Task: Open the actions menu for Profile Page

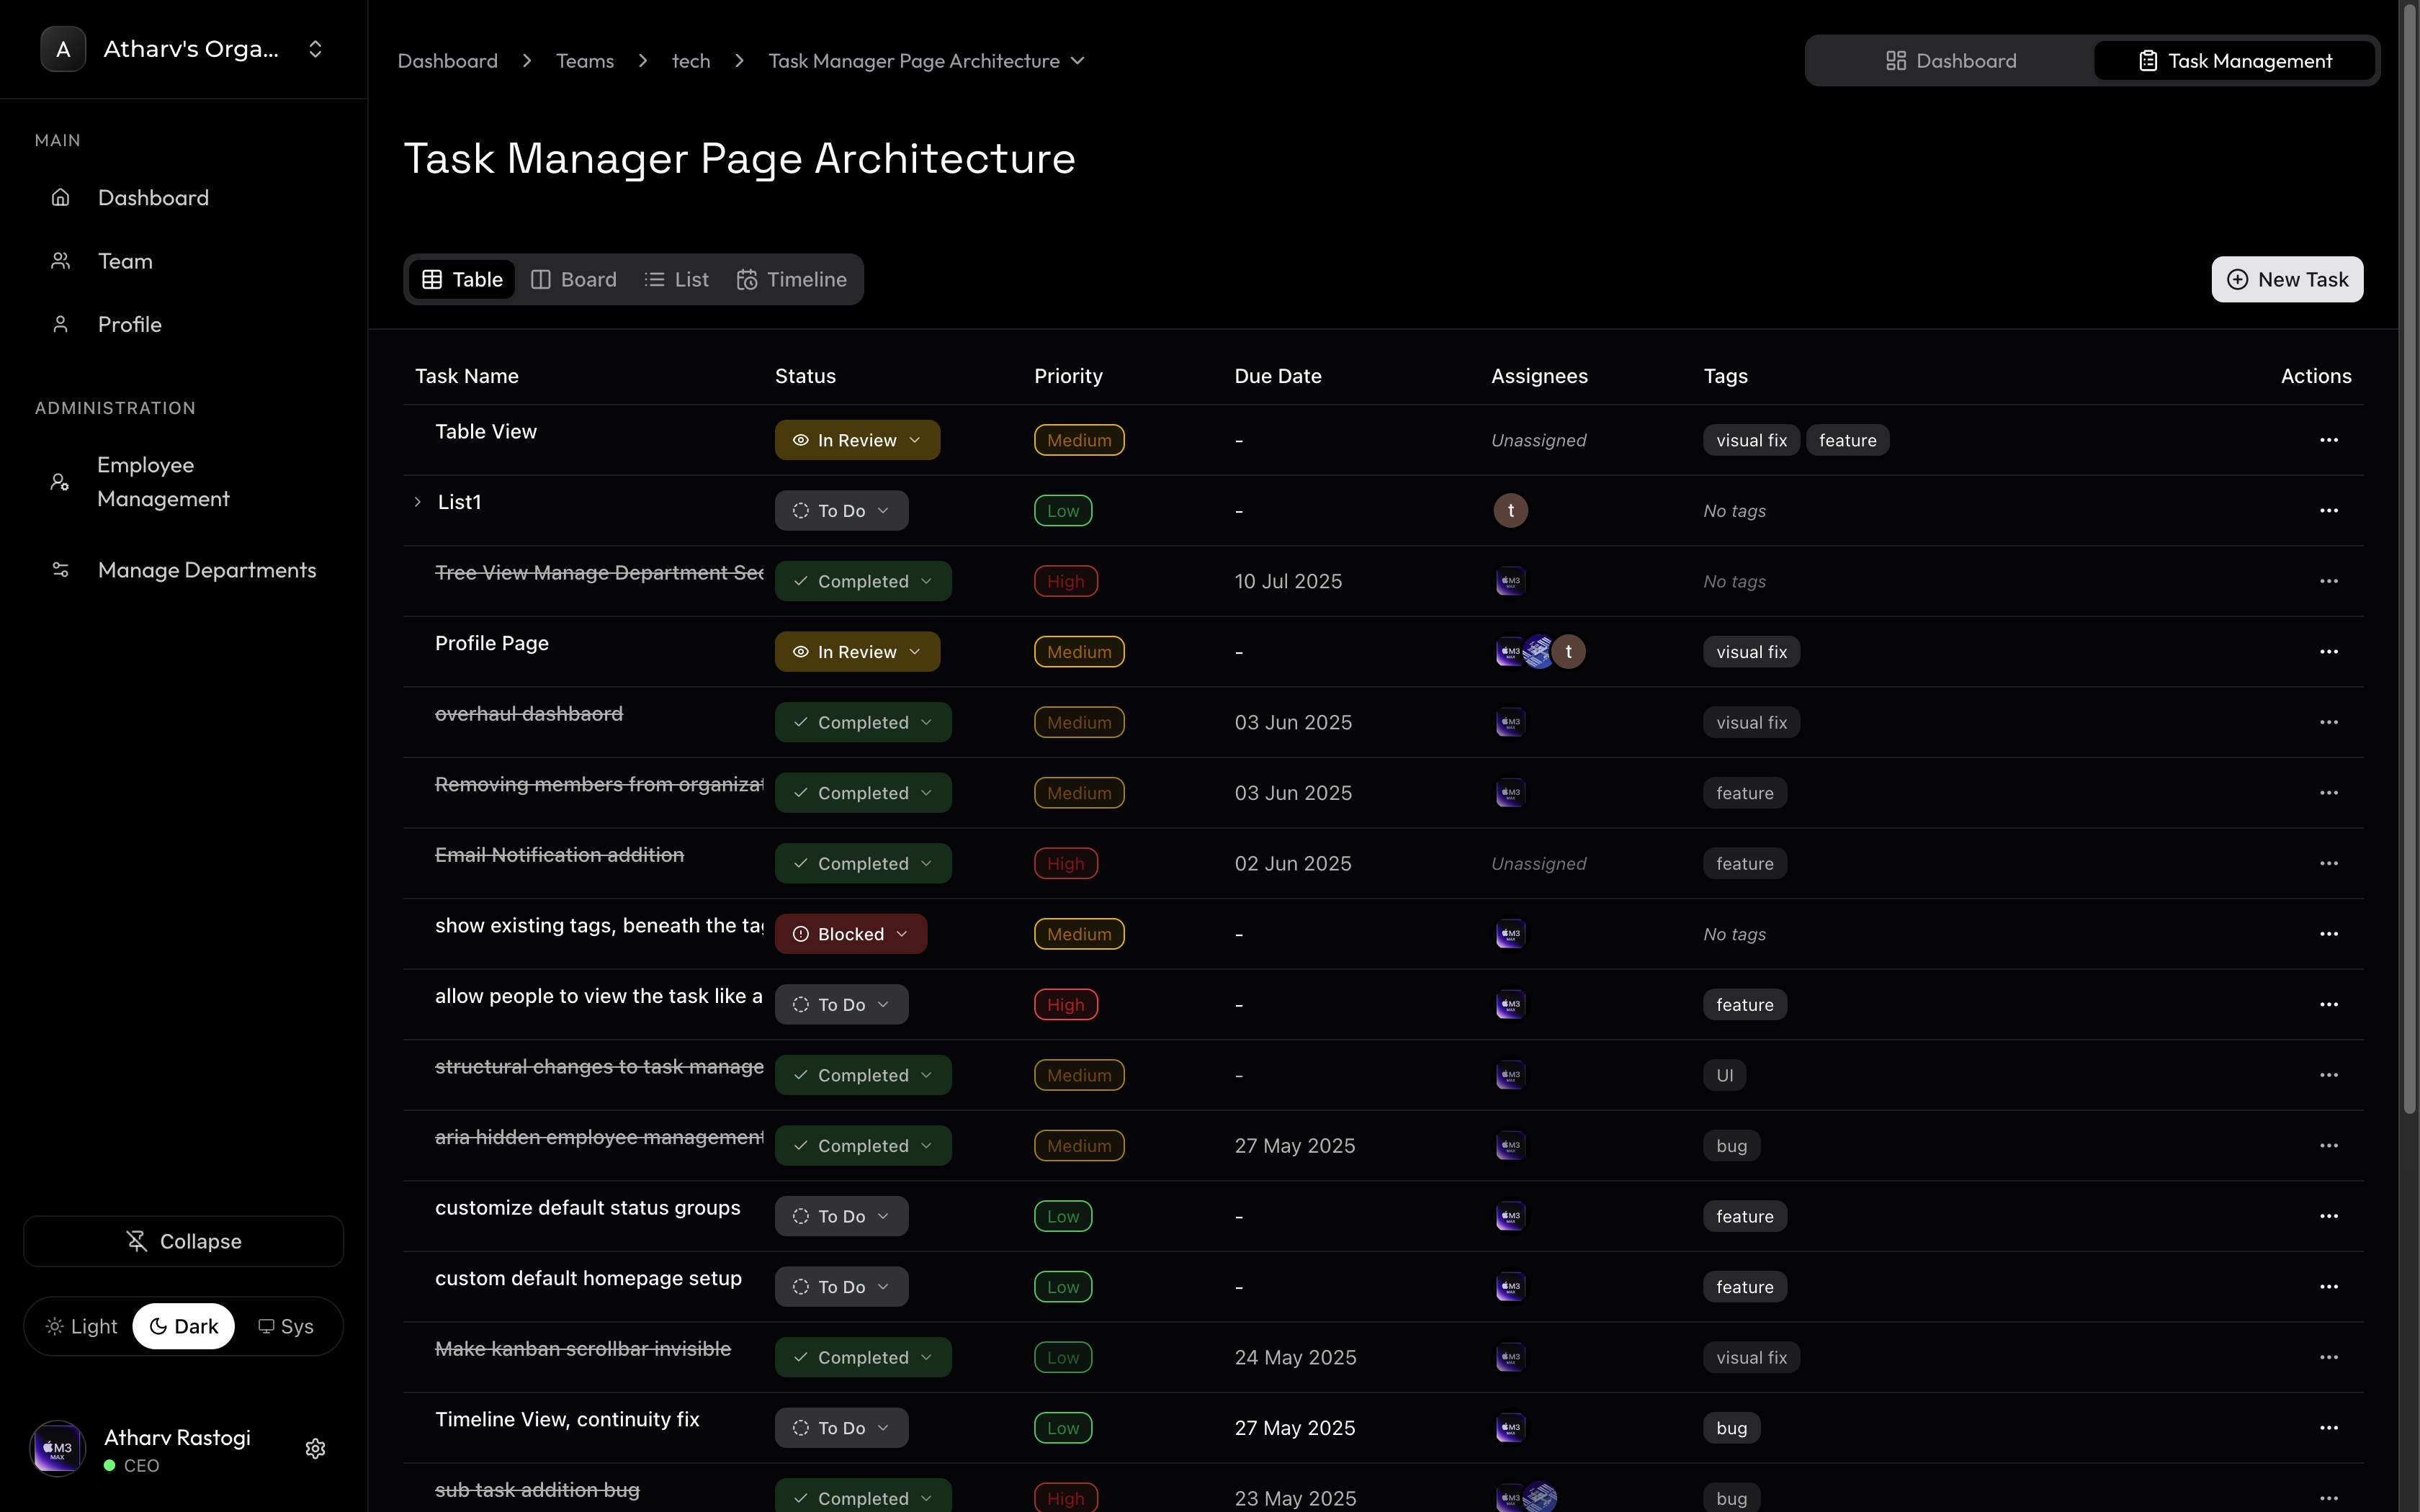Action: [x=2328, y=652]
